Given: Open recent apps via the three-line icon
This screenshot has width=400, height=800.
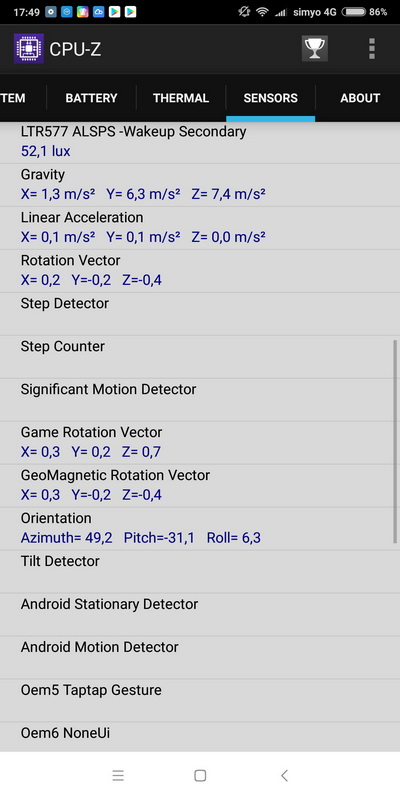Looking at the screenshot, I should tap(118, 776).
